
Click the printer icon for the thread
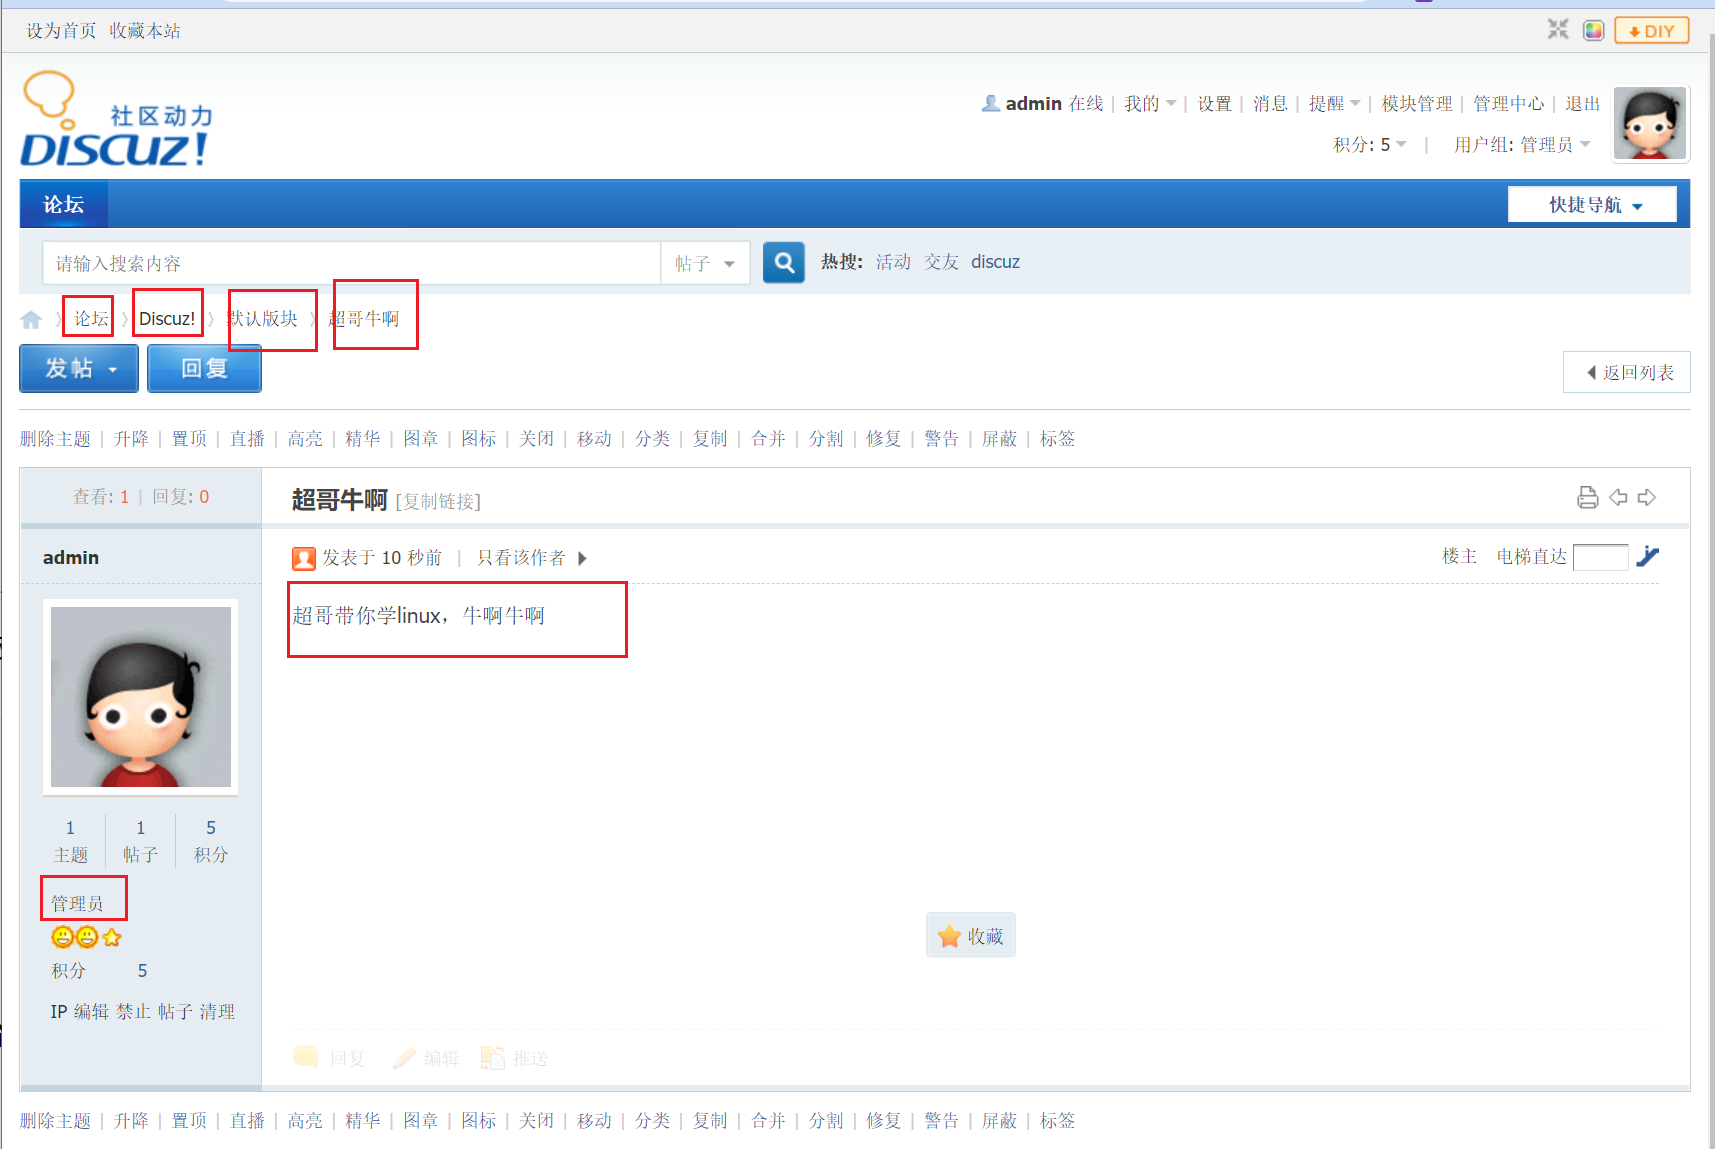pos(1587,498)
